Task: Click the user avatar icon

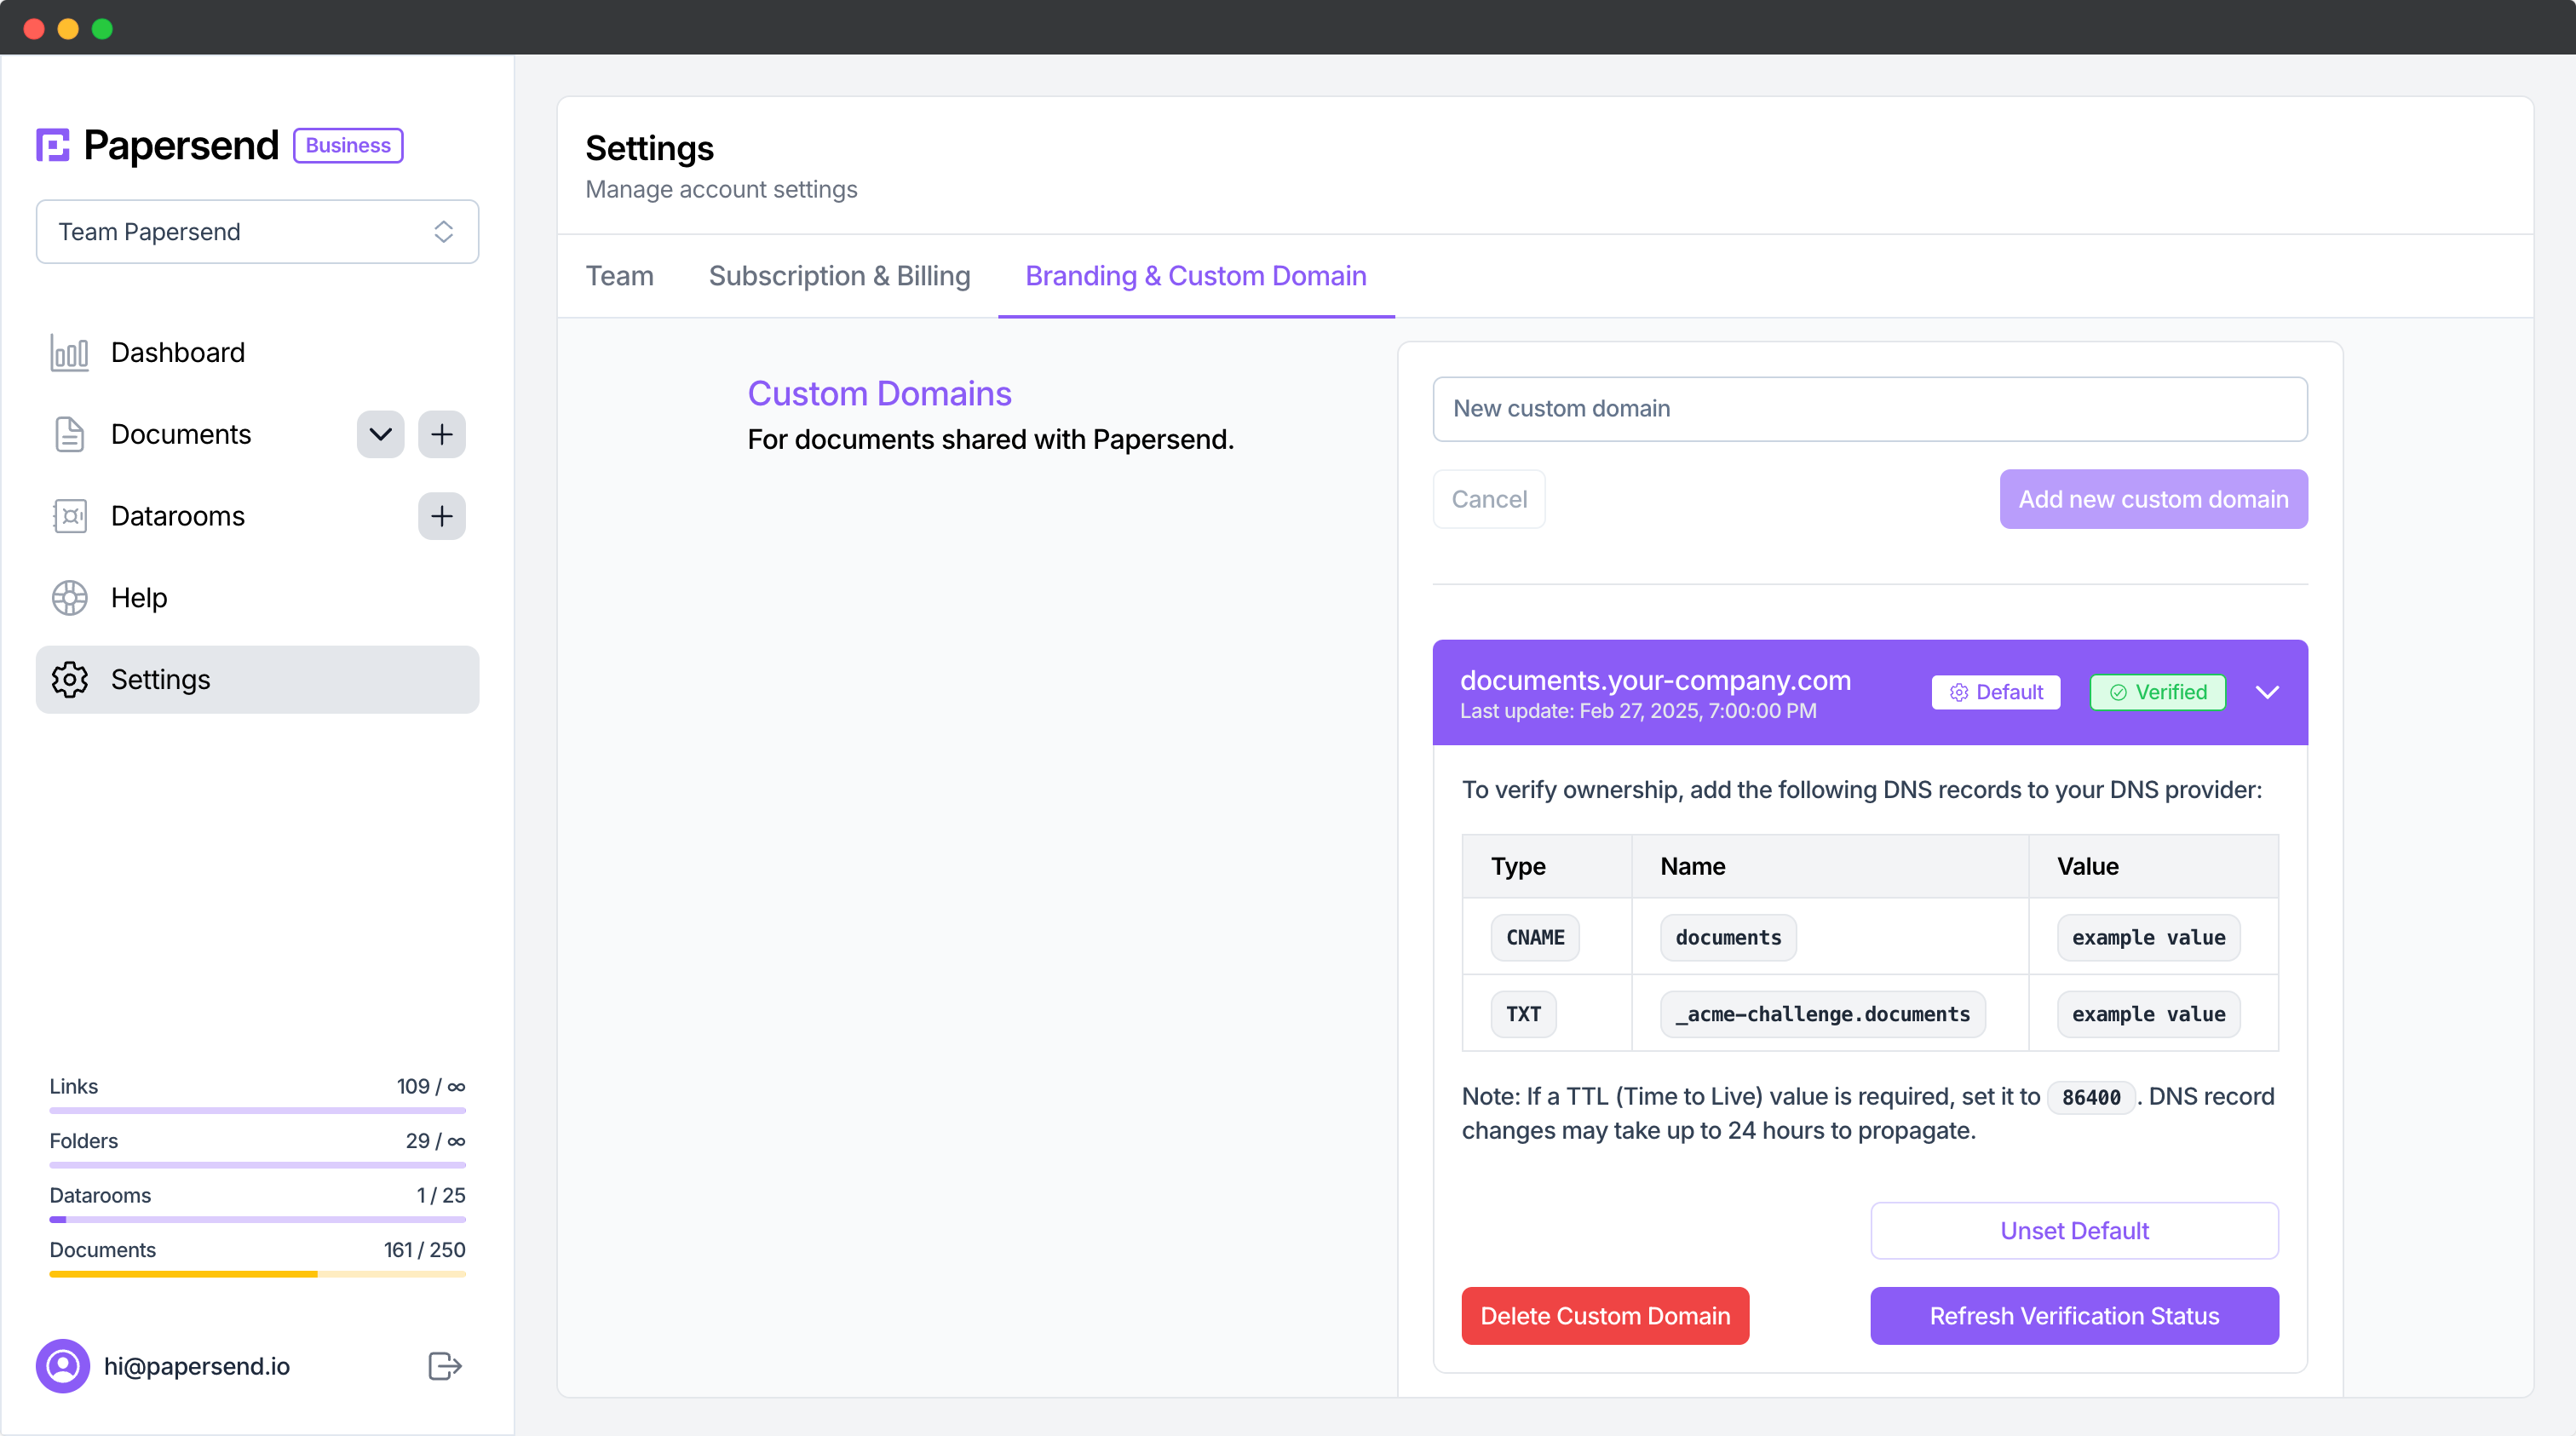Action: (x=63, y=1366)
